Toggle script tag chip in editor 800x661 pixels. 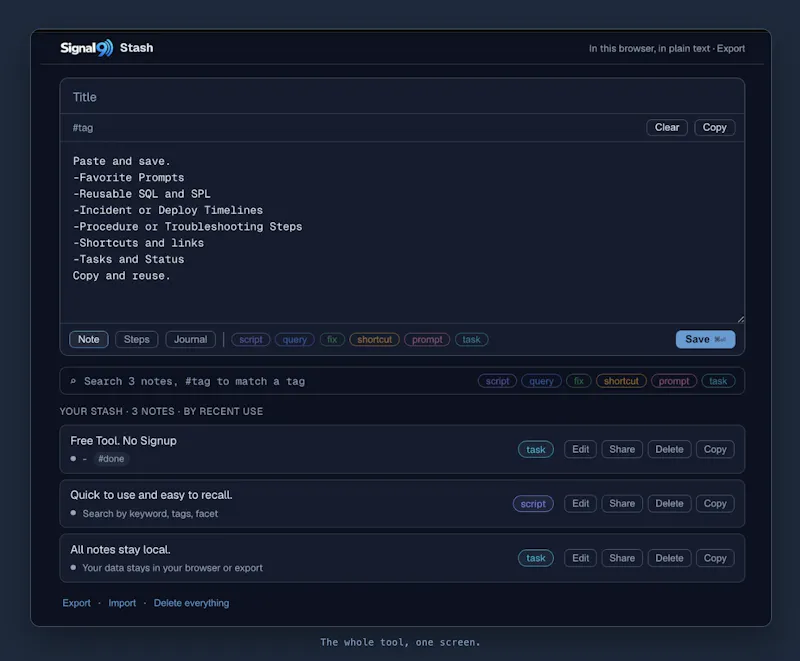(x=251, y=340)
